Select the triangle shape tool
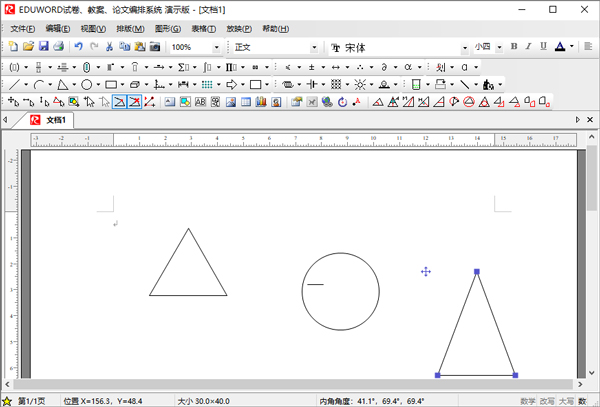This screenshot has height=407, width=600. [63, 85]
